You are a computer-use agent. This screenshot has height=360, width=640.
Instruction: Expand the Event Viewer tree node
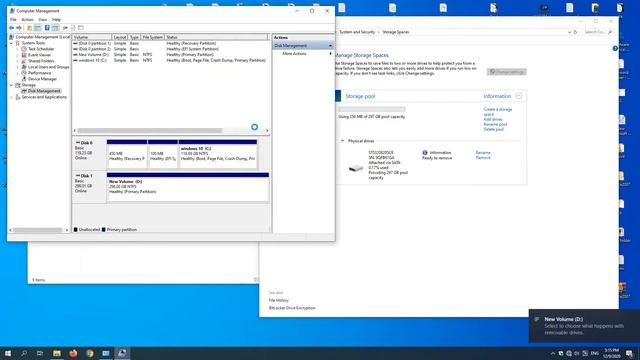coord(18,55)
